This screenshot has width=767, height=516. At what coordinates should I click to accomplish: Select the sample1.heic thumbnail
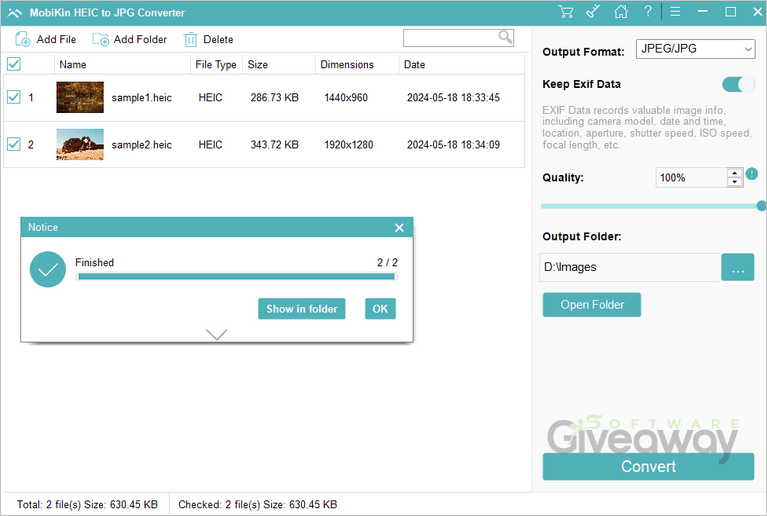coord(80,97)
